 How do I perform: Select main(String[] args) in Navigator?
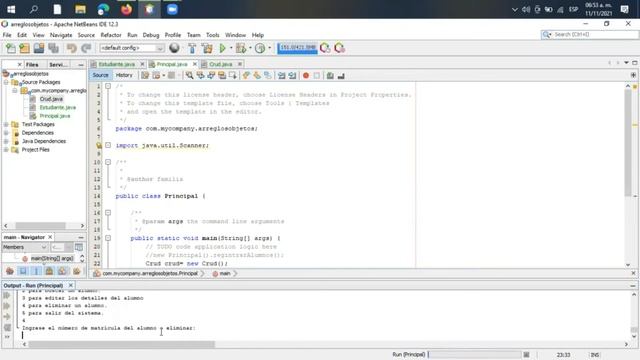coord(52,258)
